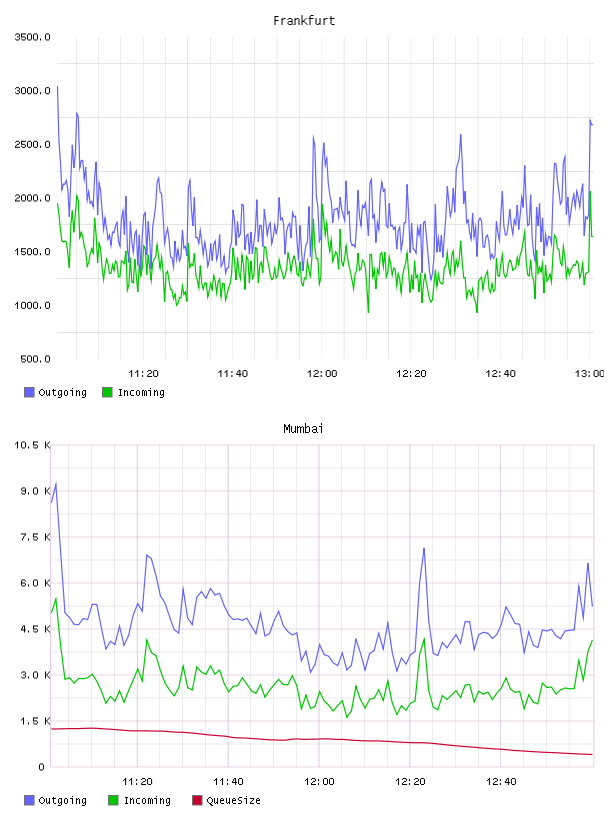The image size is (608, 816).
Task: Click the blue Outgoing swatch in Frankfurt legend
Action: (x=29, y=392)
